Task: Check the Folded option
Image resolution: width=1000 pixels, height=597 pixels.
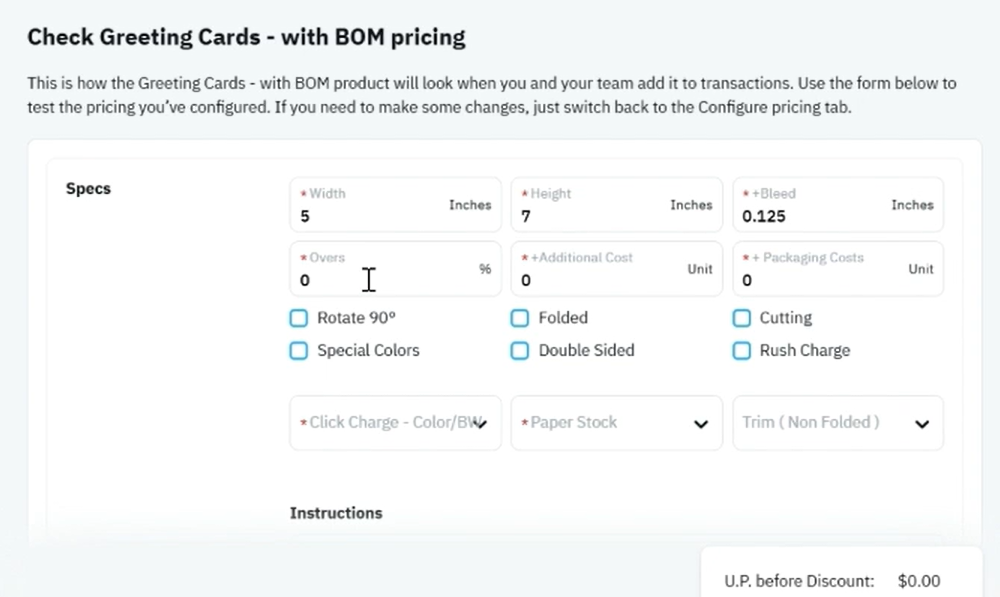Action: click(520, 318)
